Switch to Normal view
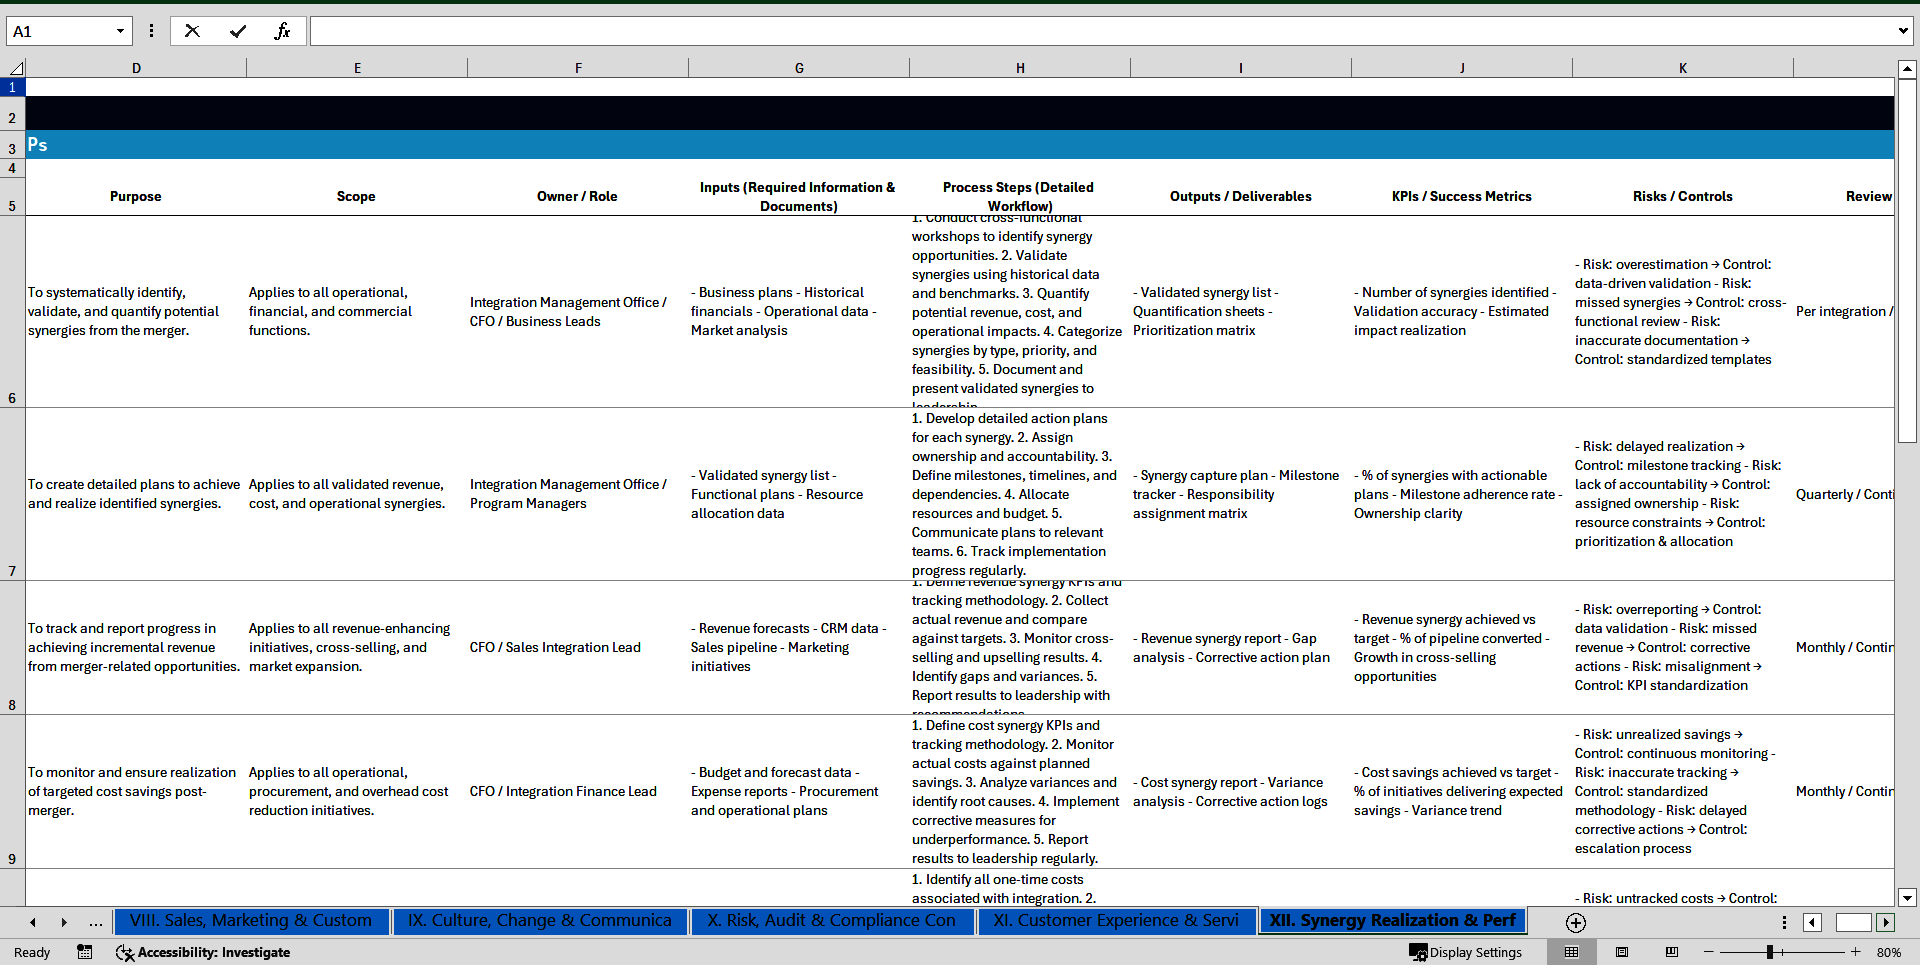This screenshot has width=1920, height=966. pyautogui.click(x=1571, y=952)
